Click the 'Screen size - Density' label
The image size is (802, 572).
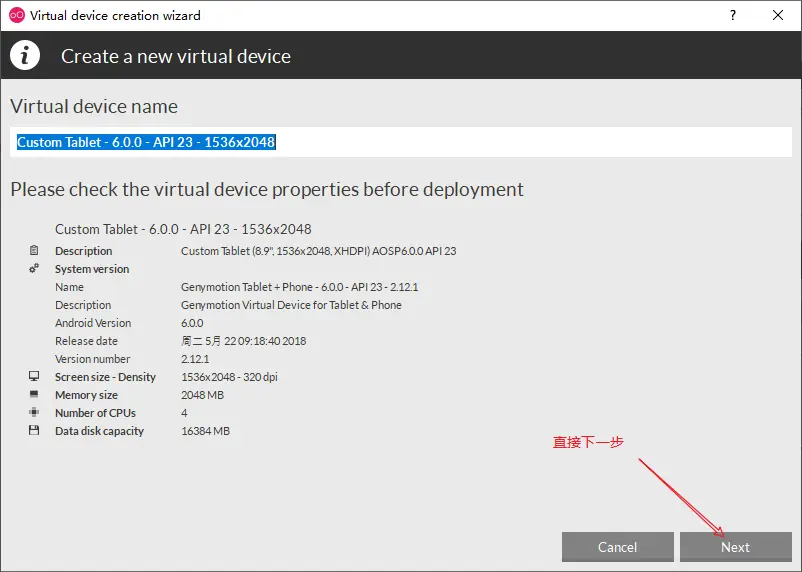[x=105, y=377]
